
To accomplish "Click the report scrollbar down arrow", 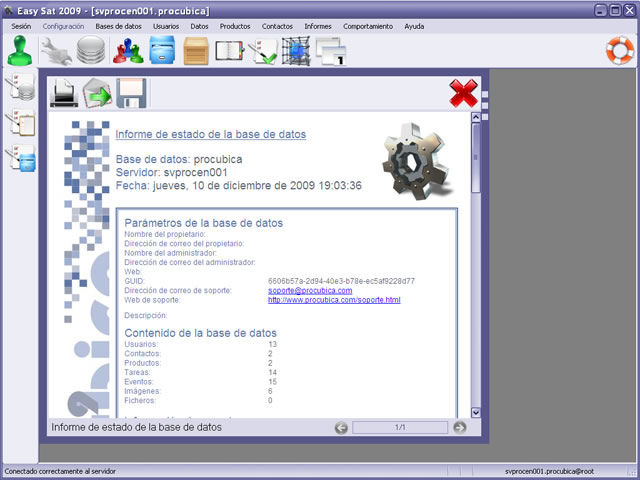I will click(476, 412).
